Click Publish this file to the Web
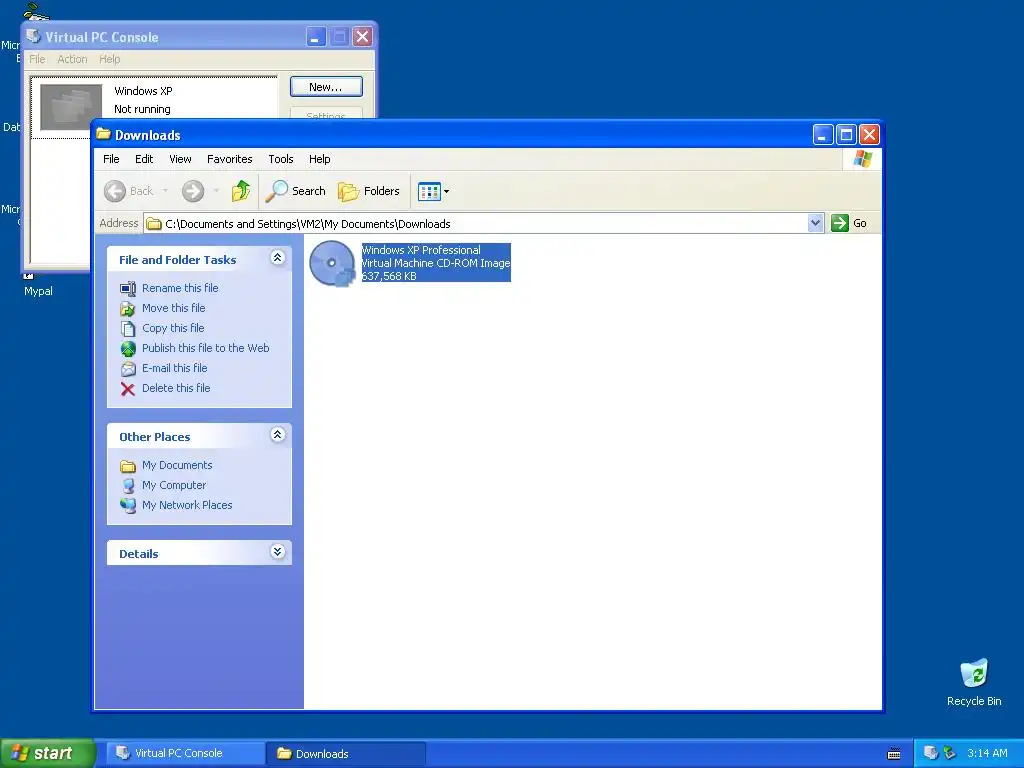 [206, 348]
